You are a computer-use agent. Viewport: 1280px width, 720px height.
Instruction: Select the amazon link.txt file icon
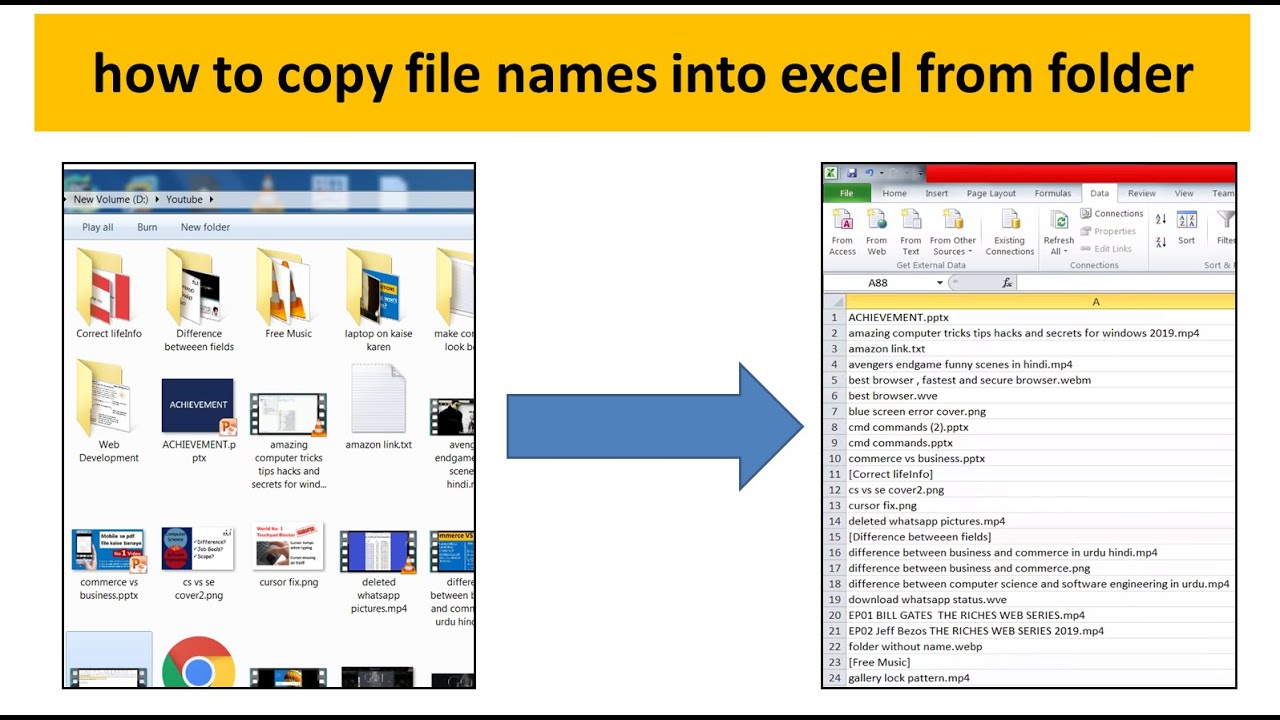coord(379,407)
